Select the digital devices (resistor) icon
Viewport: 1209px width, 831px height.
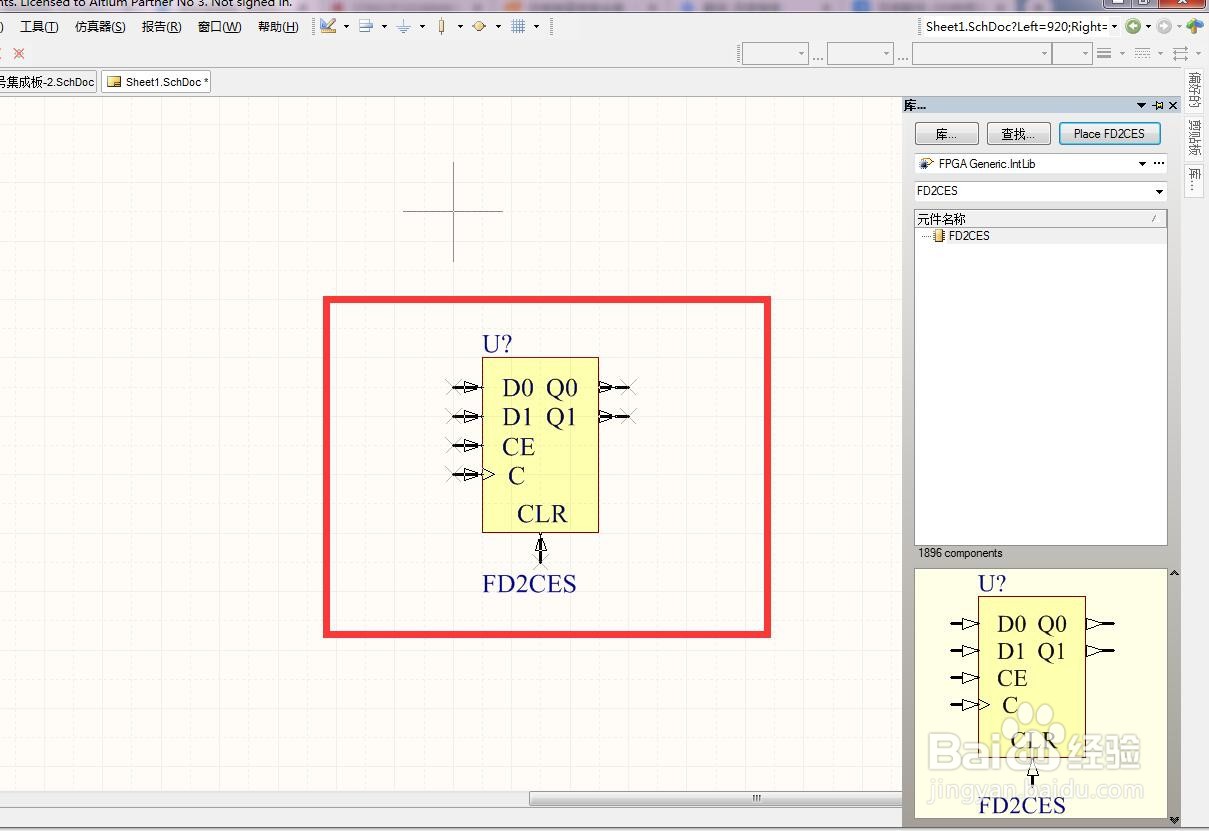tap(441, 26)
